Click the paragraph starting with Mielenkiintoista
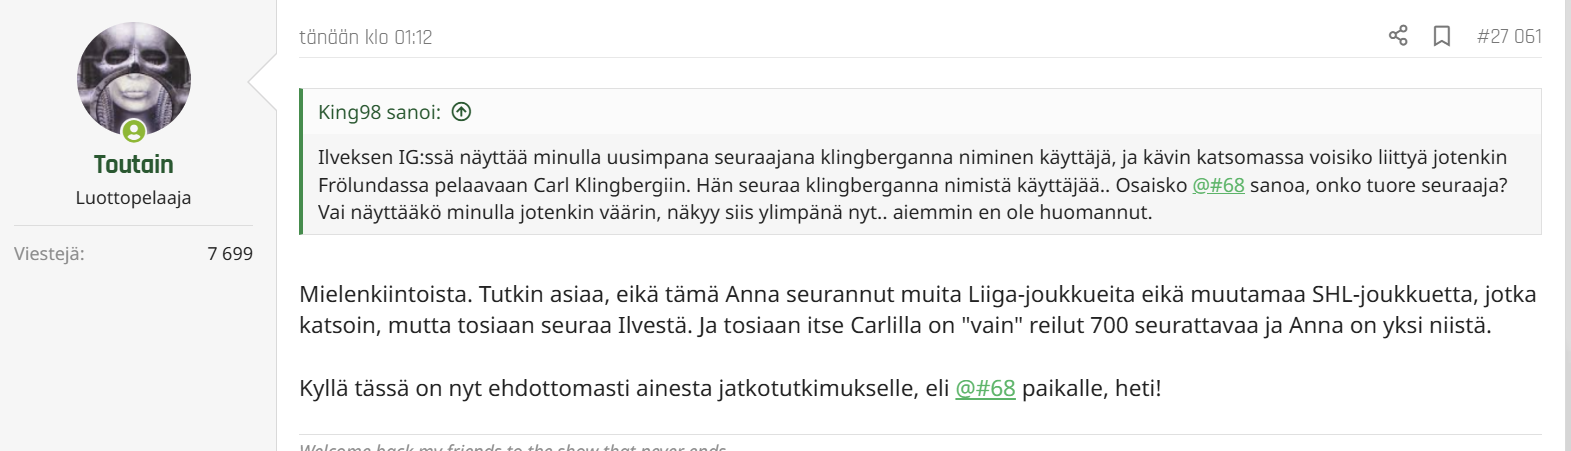The height and width of the screenshot is (451, 1571). (917, 310)
